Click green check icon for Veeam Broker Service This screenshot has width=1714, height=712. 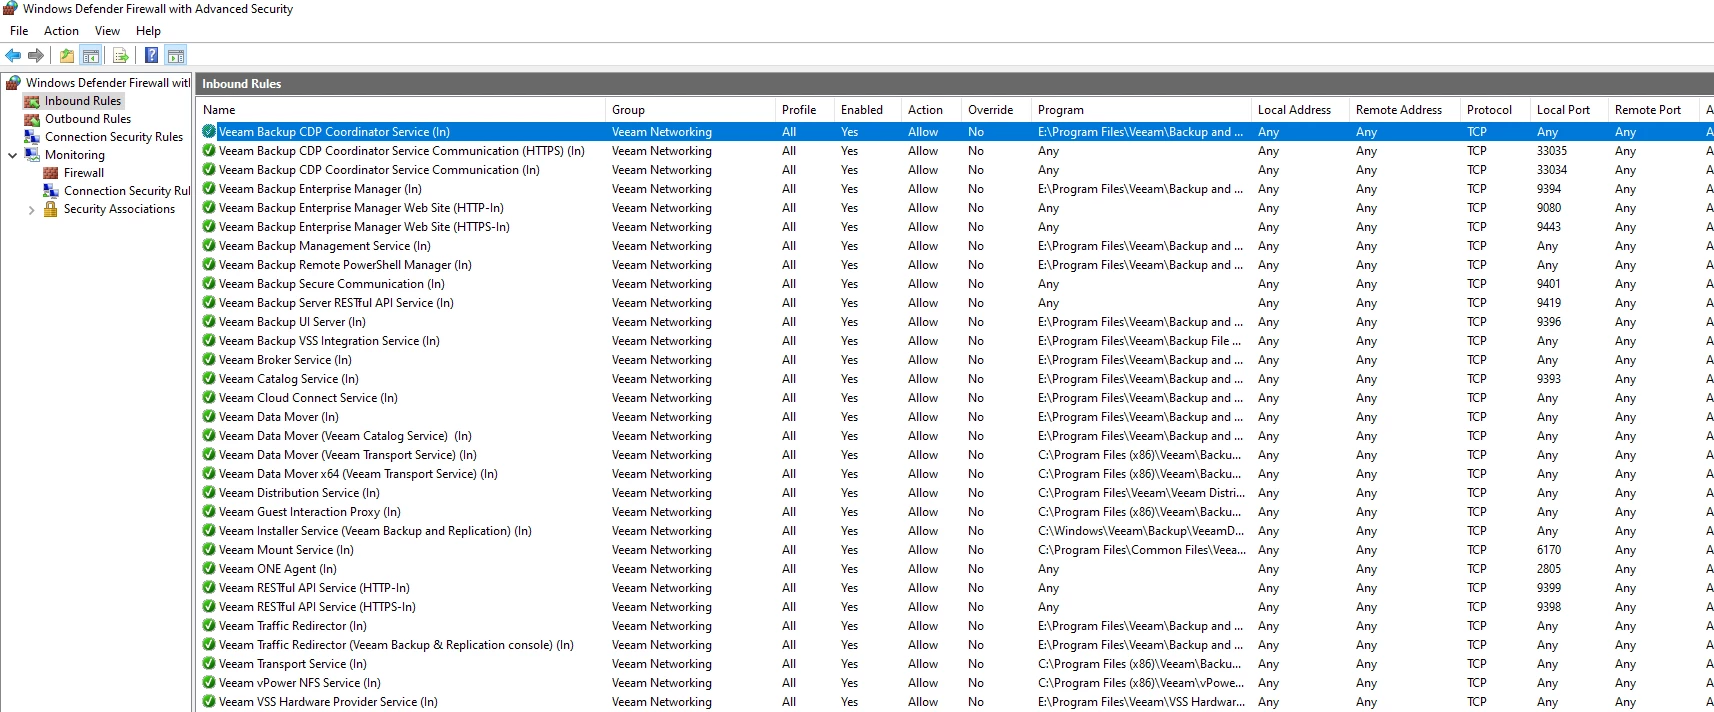coord(209,360)
